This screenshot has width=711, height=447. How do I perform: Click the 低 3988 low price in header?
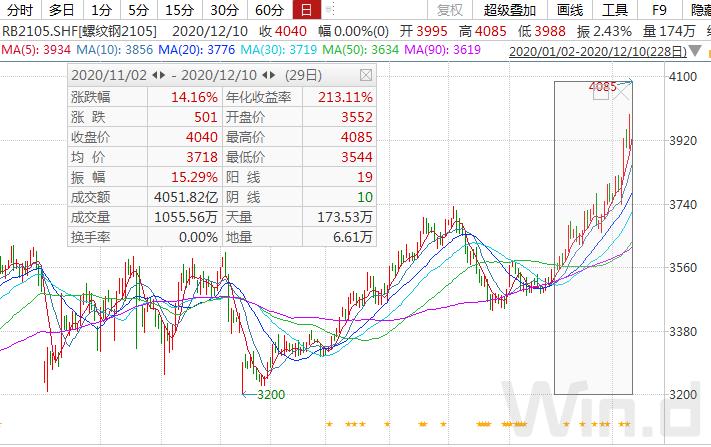pyautogui.click(x=542, y=31)
